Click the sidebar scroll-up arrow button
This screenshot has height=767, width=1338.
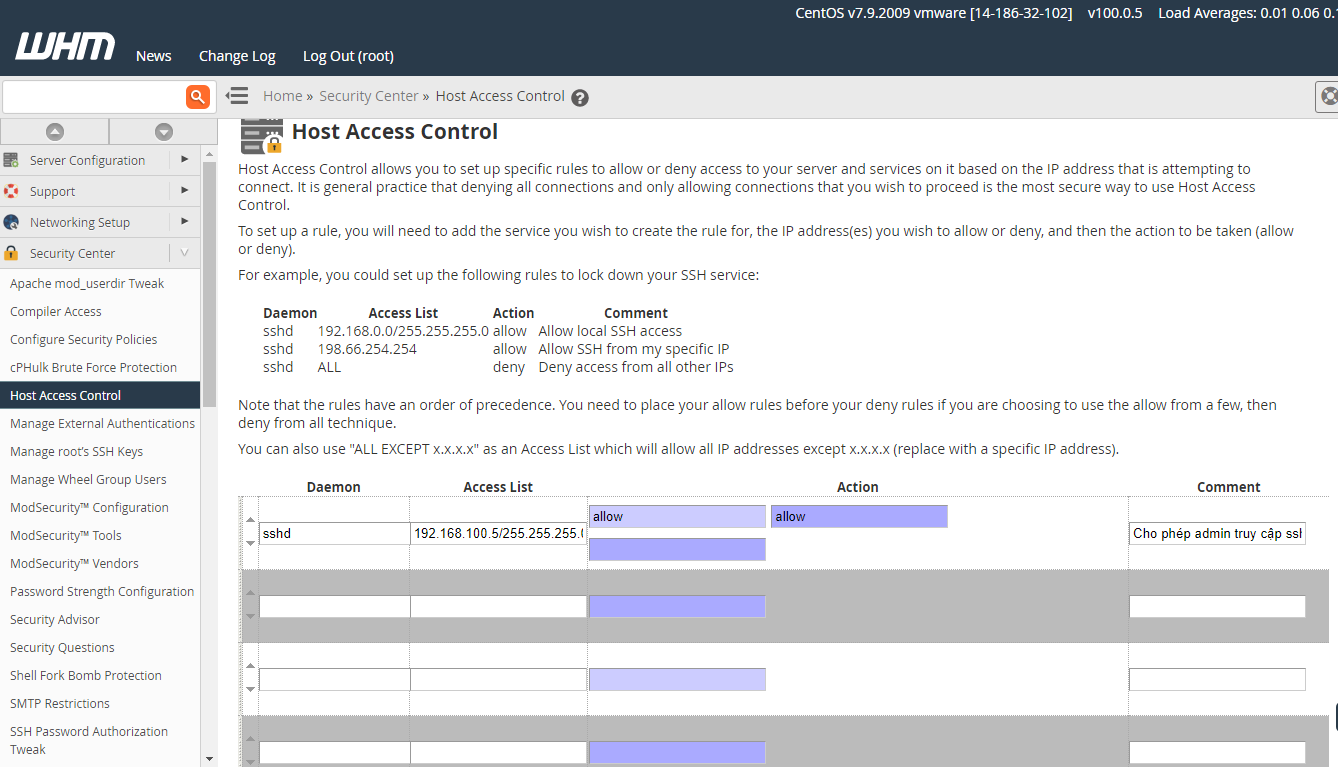pyautogui.click(x=55, y=132)
